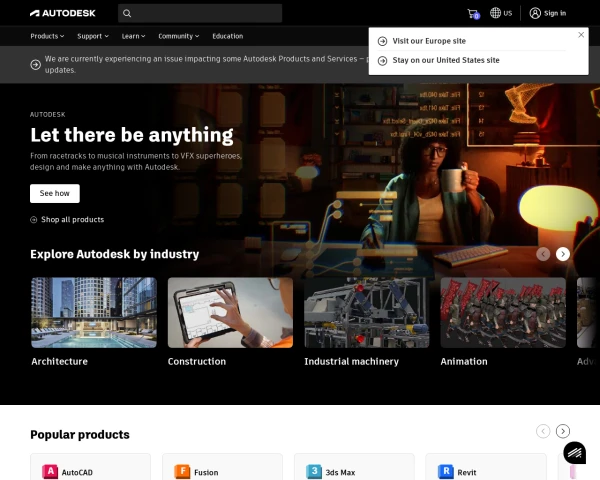Open the shopping cart
Image resolution: width=600 pixels, height=480 pixels.
(x=473, y=14)
